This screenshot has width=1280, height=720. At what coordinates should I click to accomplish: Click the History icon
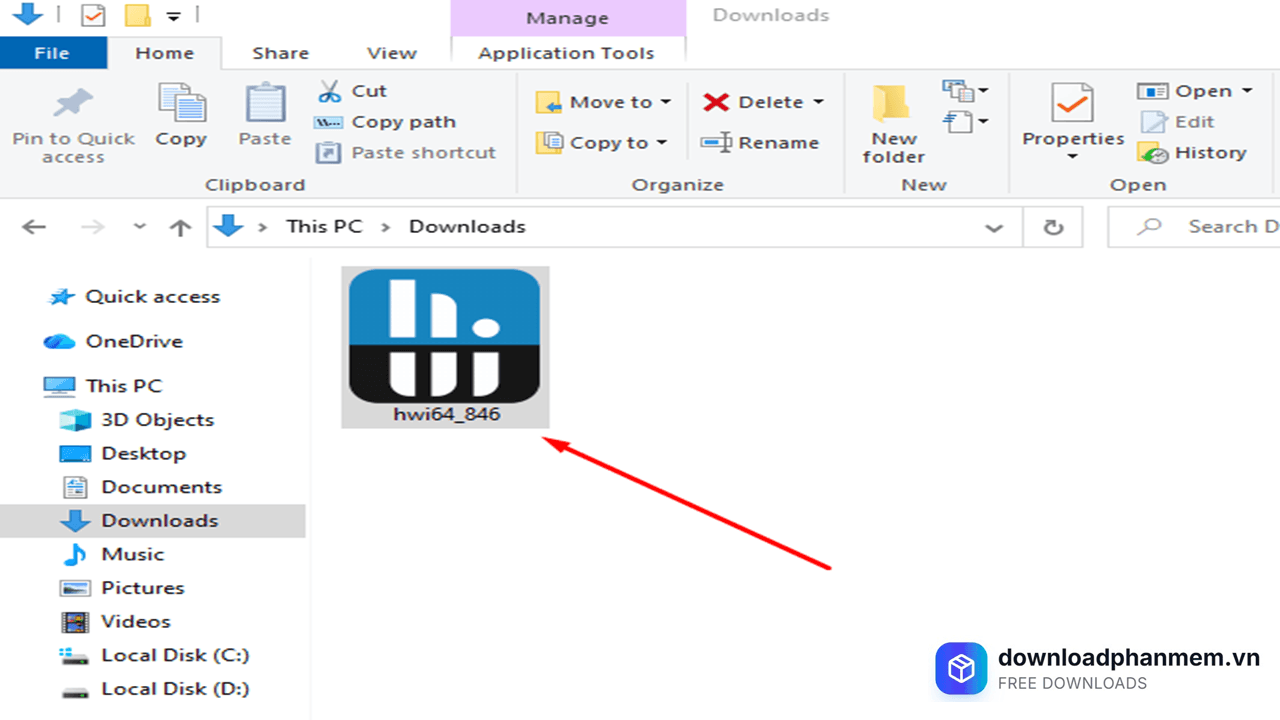(1153, 153)
